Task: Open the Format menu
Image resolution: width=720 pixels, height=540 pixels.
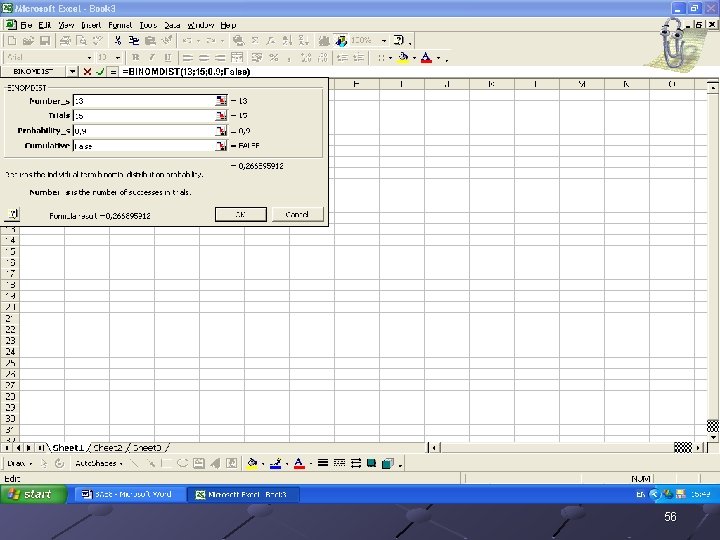Action: [x=120, y=25]
